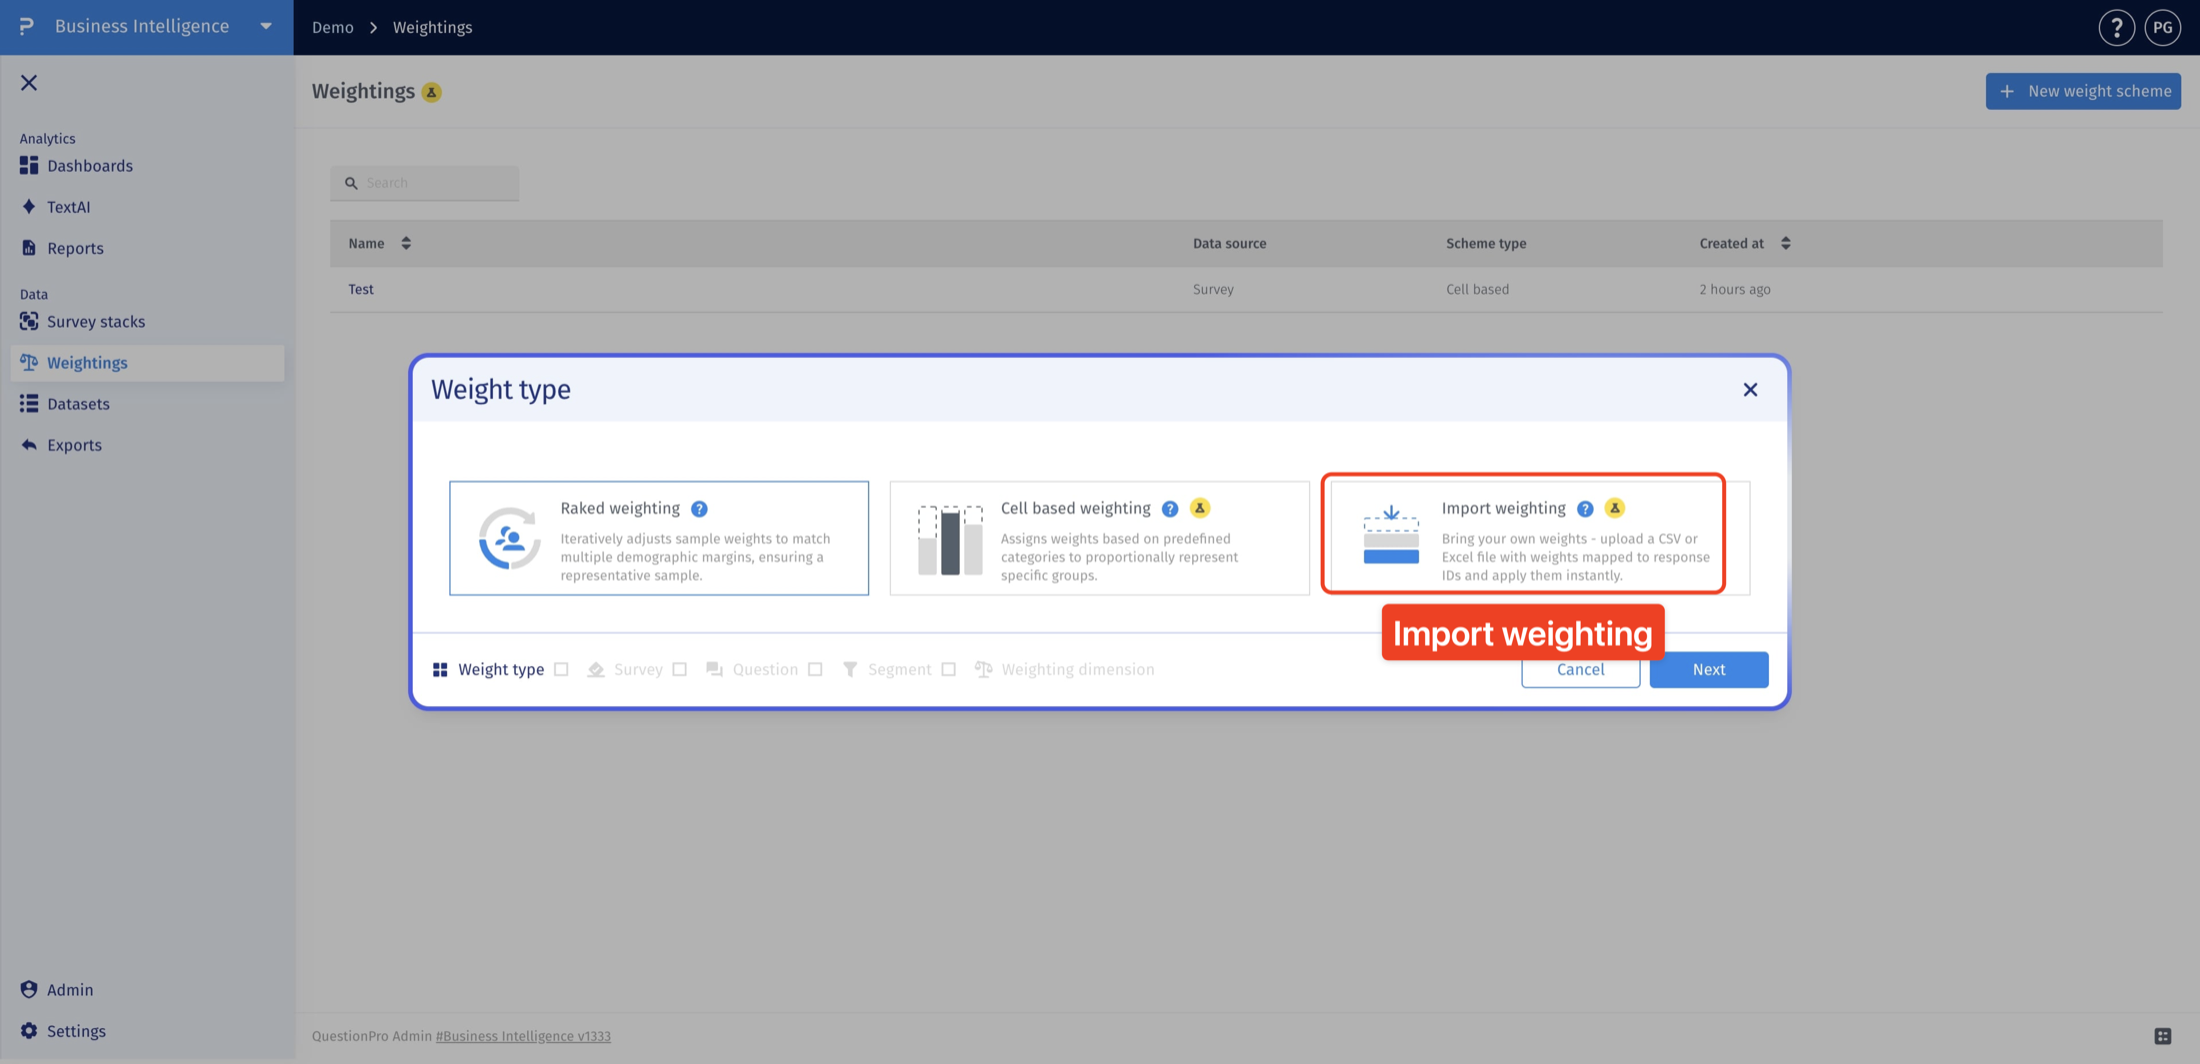Click the bottom-right grid widget icon
The height and width of the screenshot is (1064, 2200).
click(2163, 1036)
